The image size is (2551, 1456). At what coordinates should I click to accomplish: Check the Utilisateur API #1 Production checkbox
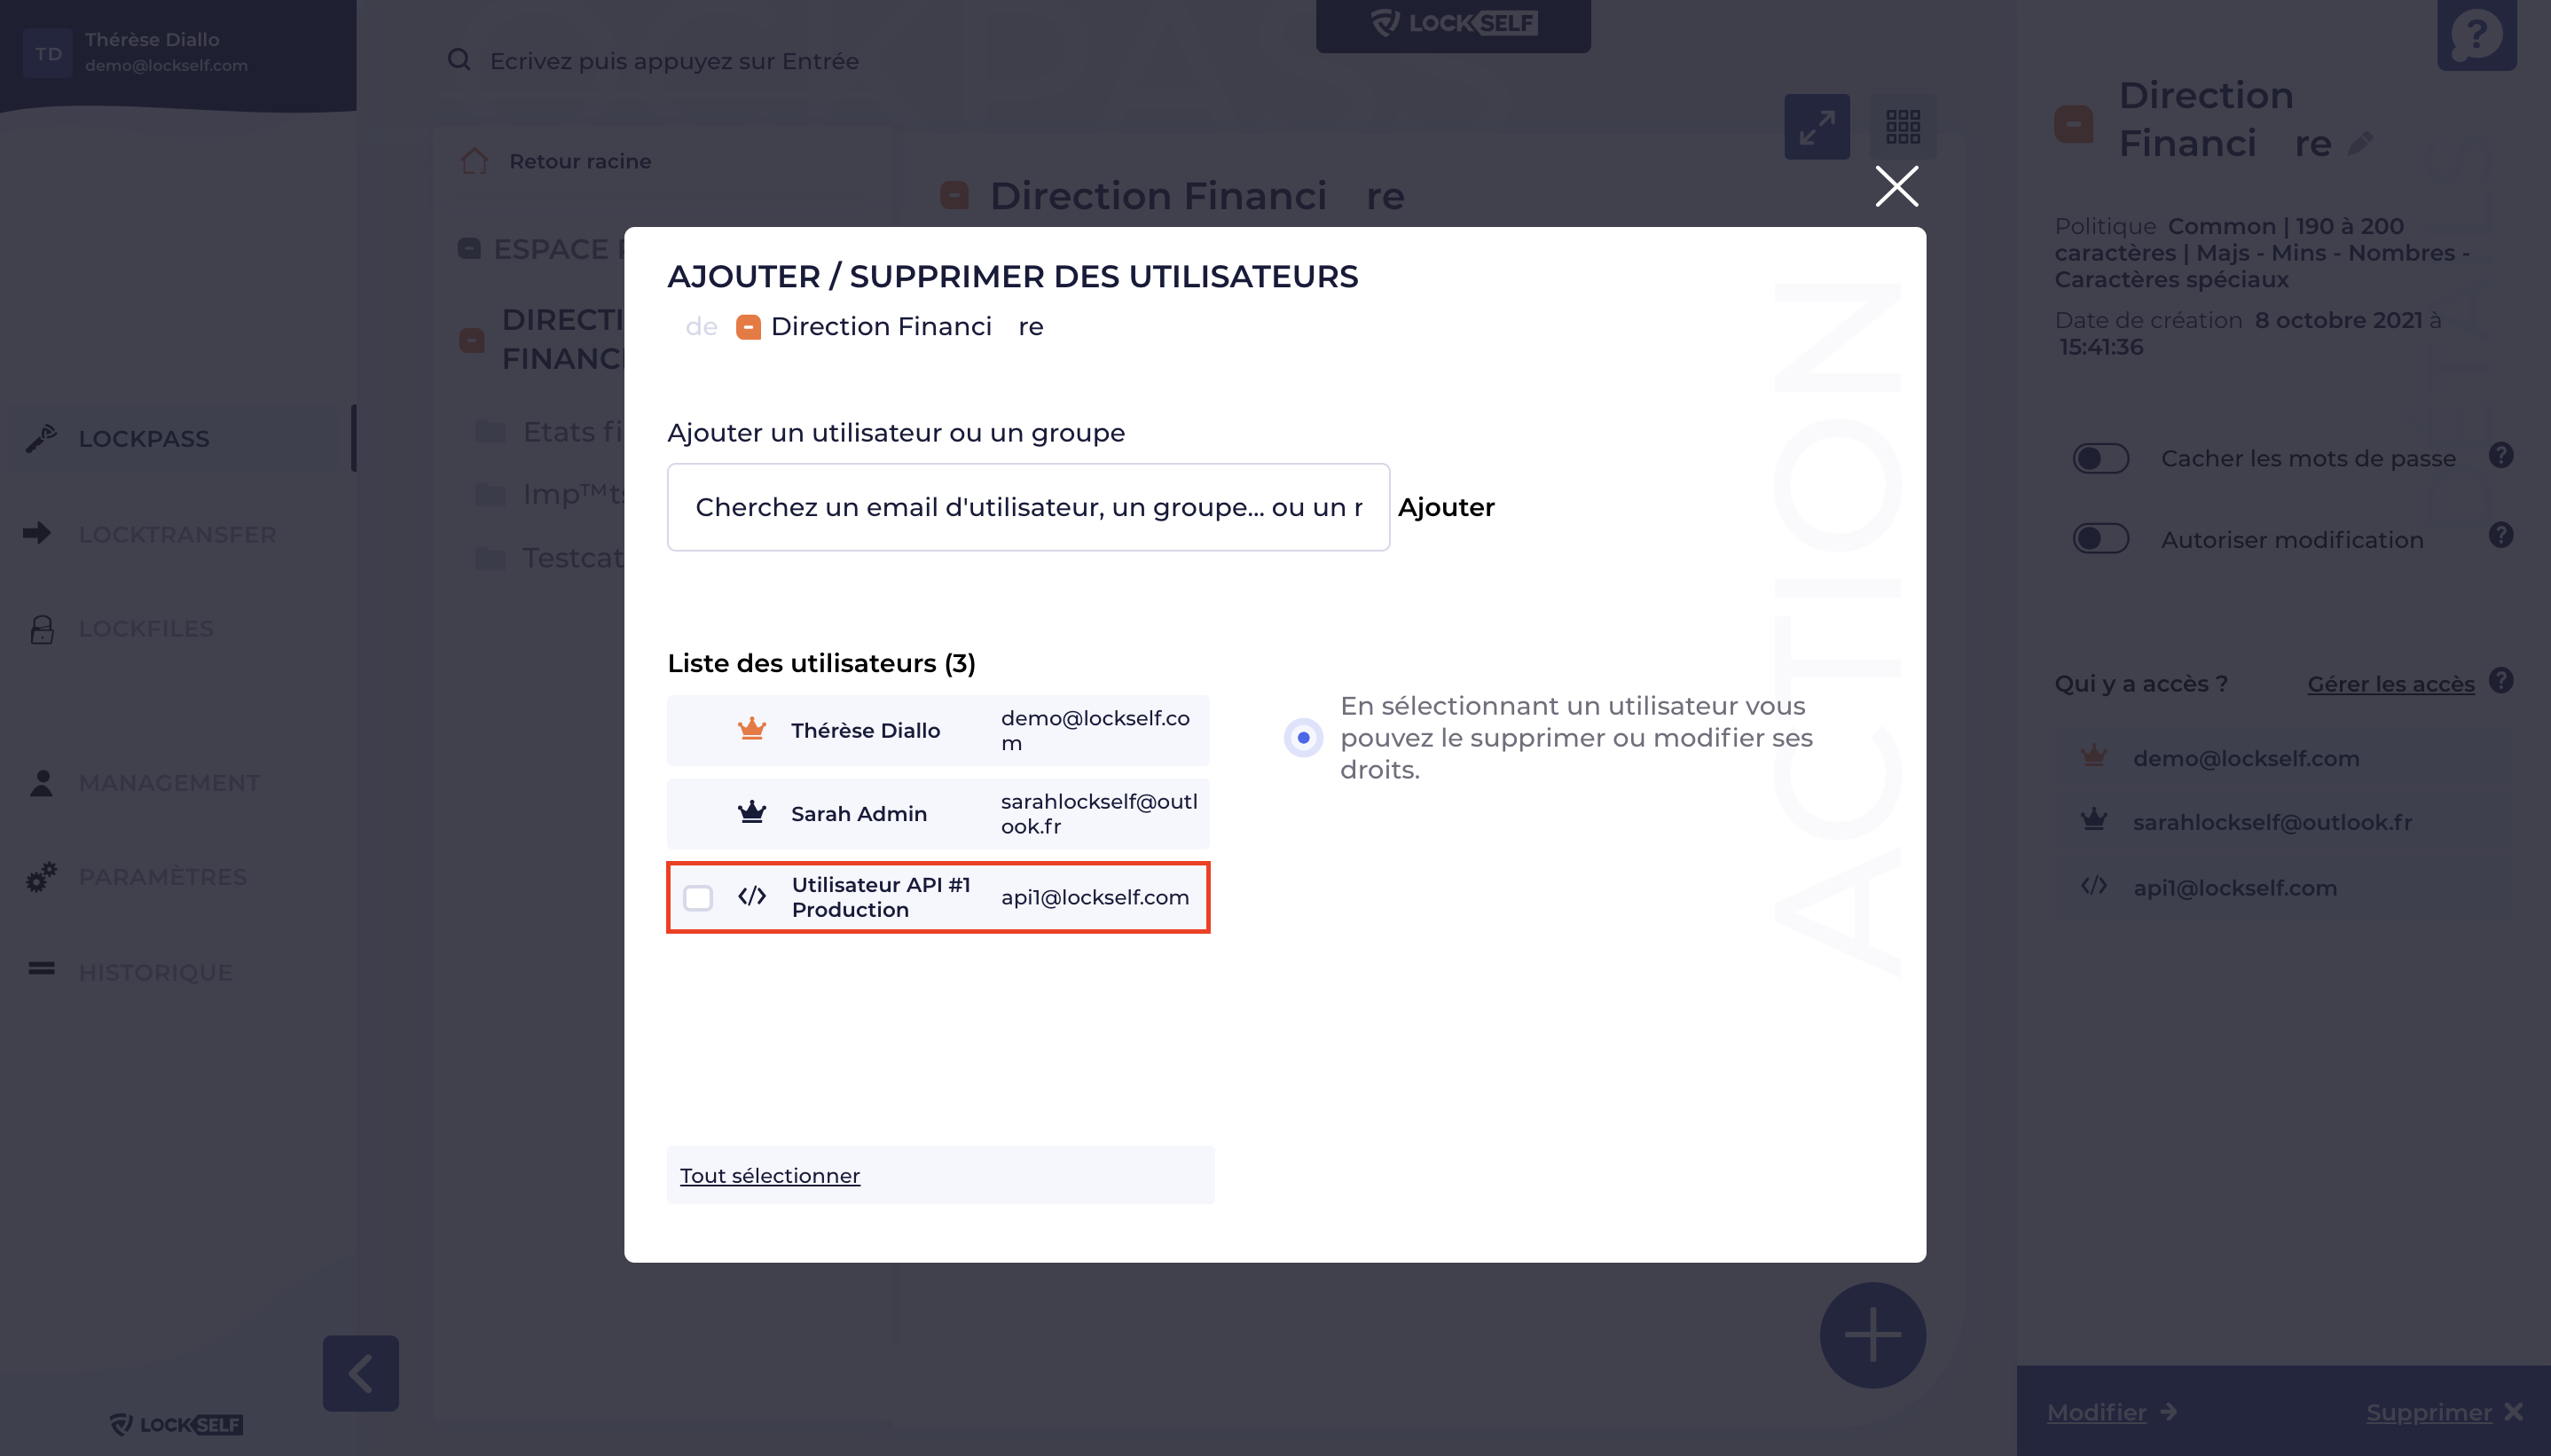pos(698,897)
